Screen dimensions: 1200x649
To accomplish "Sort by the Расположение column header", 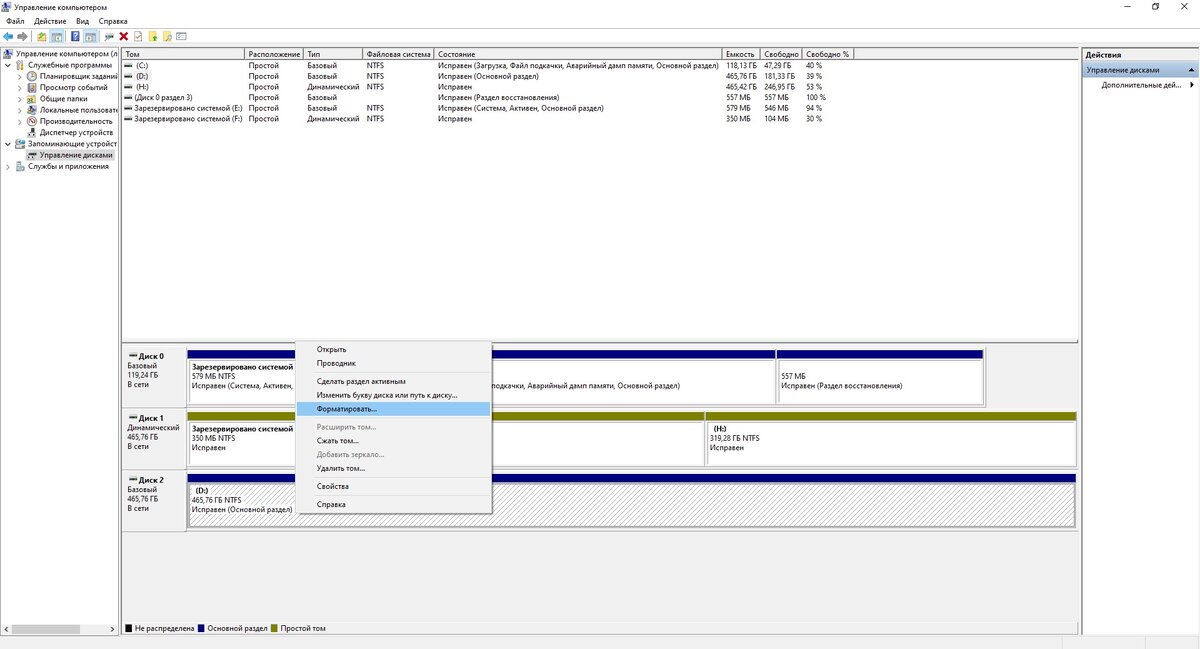I will (x=274, y=54).
